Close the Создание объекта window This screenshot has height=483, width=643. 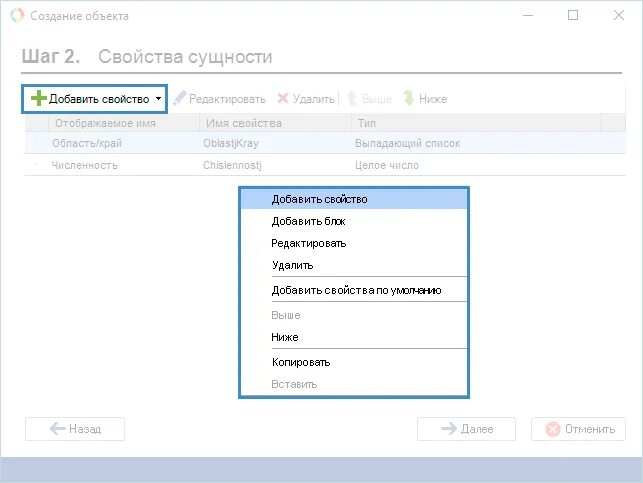(x=618, y=15)
